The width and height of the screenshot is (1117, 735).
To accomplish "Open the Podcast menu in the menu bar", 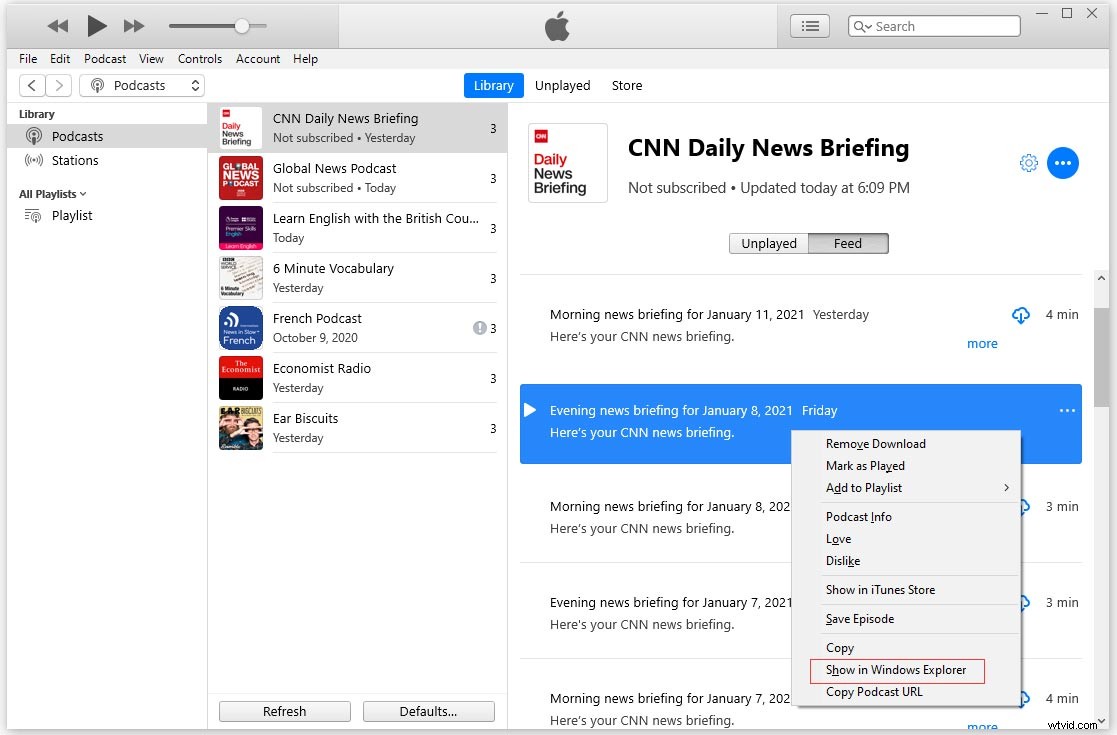I will click(104, 59).
